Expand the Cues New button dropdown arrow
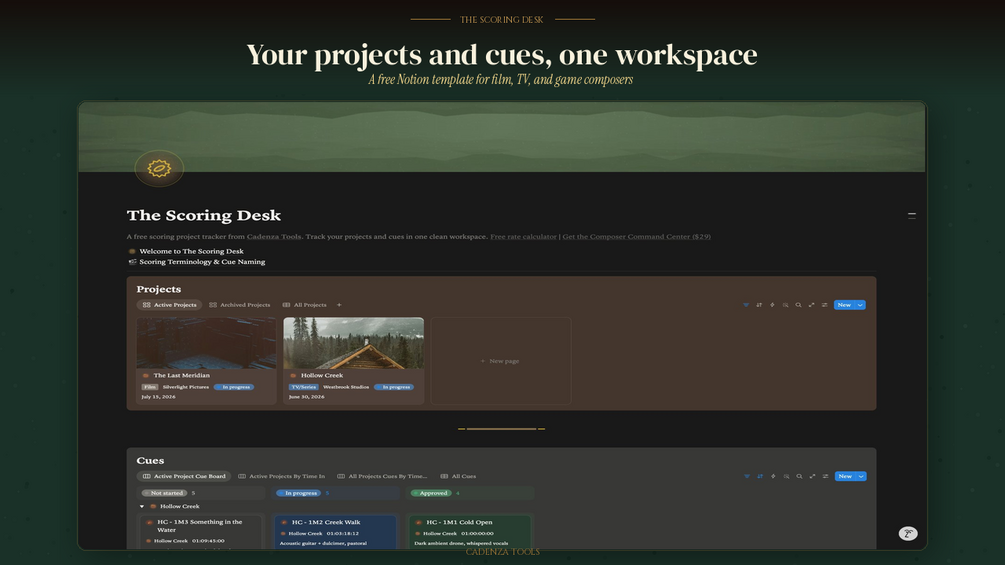This screenshot has height=565, width=1005. 861,476
